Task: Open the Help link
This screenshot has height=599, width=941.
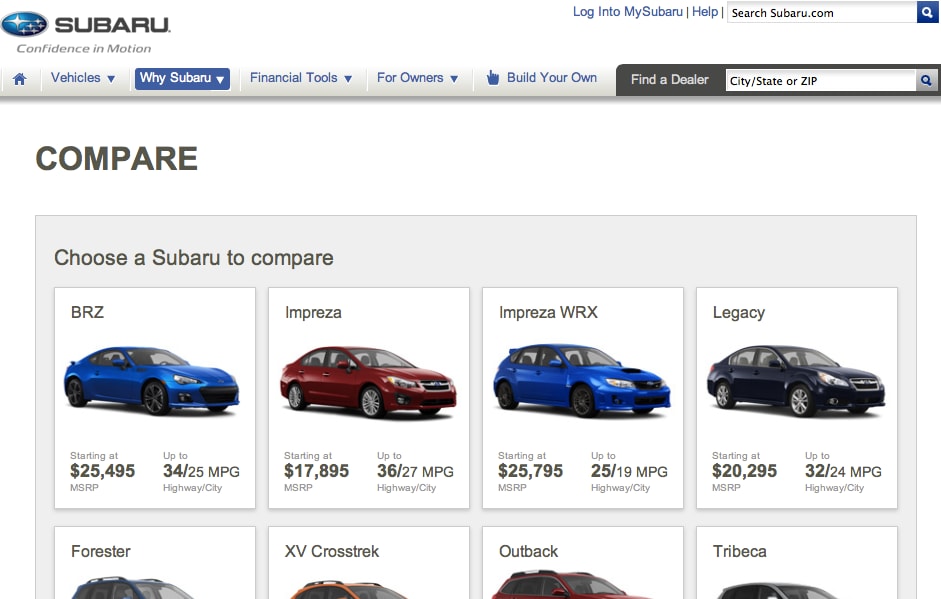Action: tap(705, 12)
